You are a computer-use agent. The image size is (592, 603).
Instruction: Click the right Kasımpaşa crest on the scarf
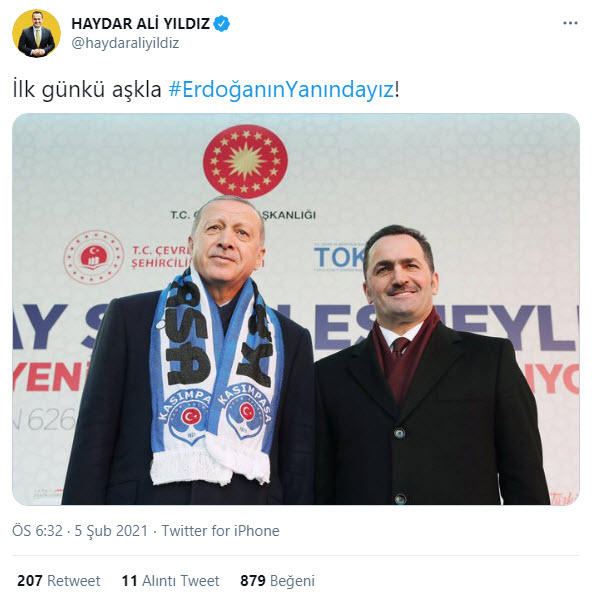click(246, 412)
